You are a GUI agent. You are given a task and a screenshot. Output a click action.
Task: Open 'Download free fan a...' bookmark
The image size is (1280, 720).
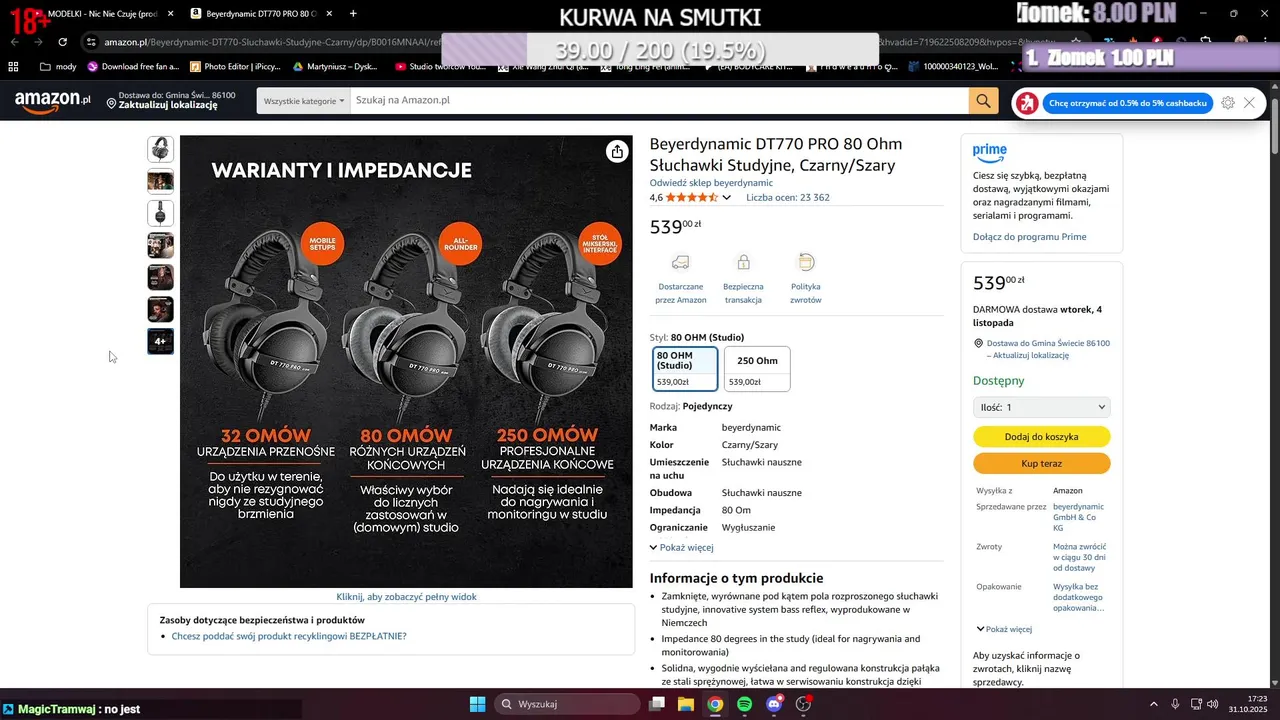133,67
